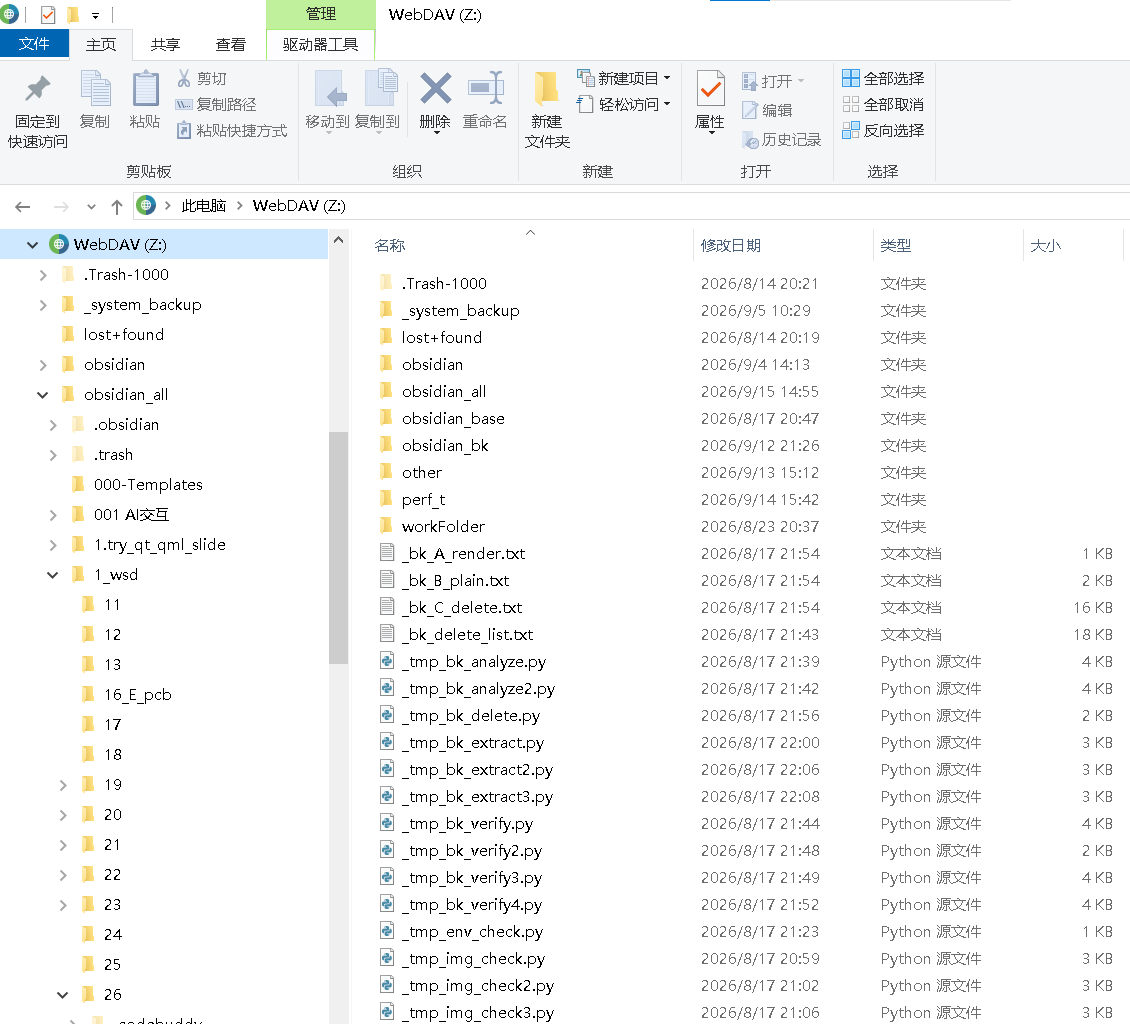Select all items in folder
Image resolution: width=1130 pixels, height=1024 pixels.
coord(884,79)
